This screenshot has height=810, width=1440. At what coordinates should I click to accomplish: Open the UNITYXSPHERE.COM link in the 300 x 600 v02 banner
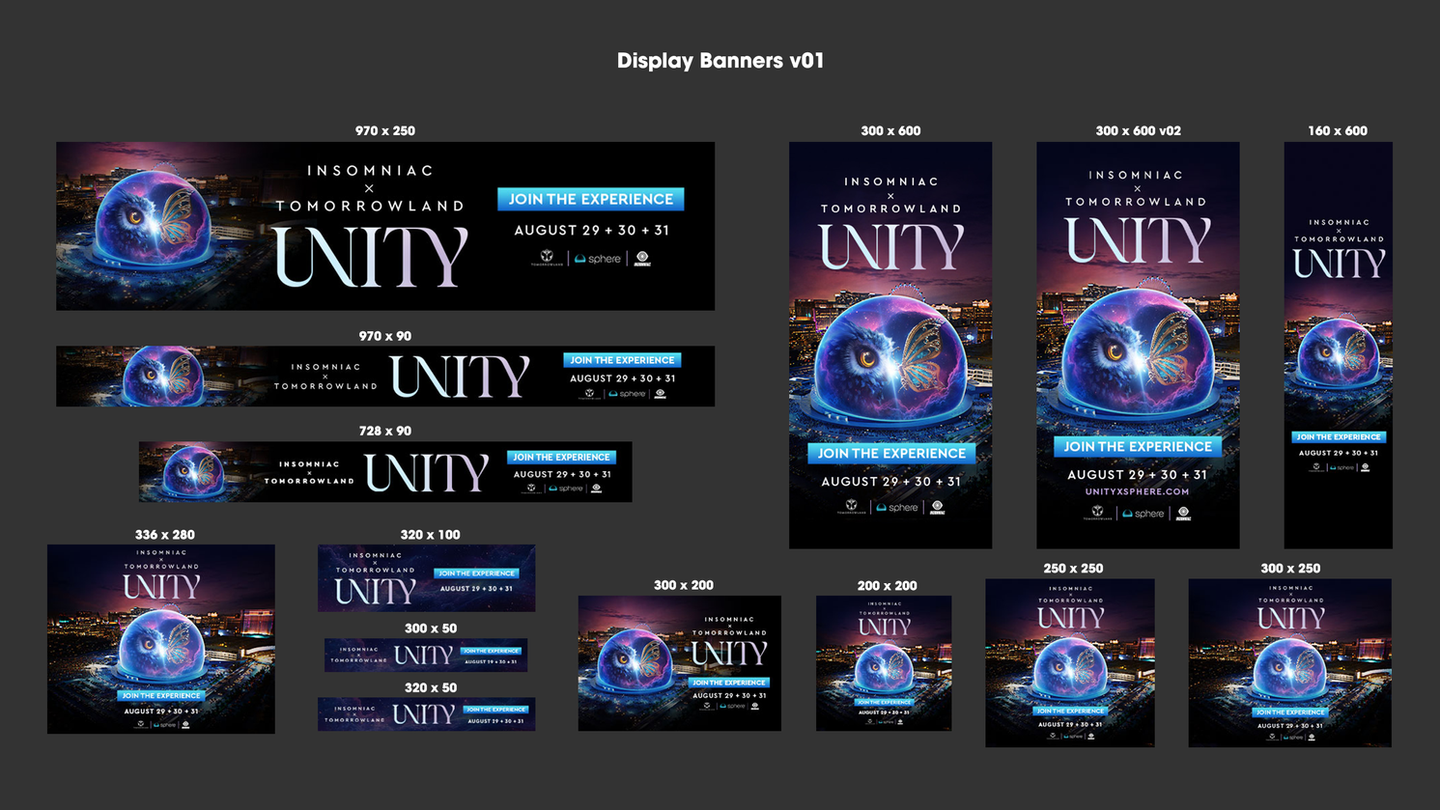coord(1138,492)
